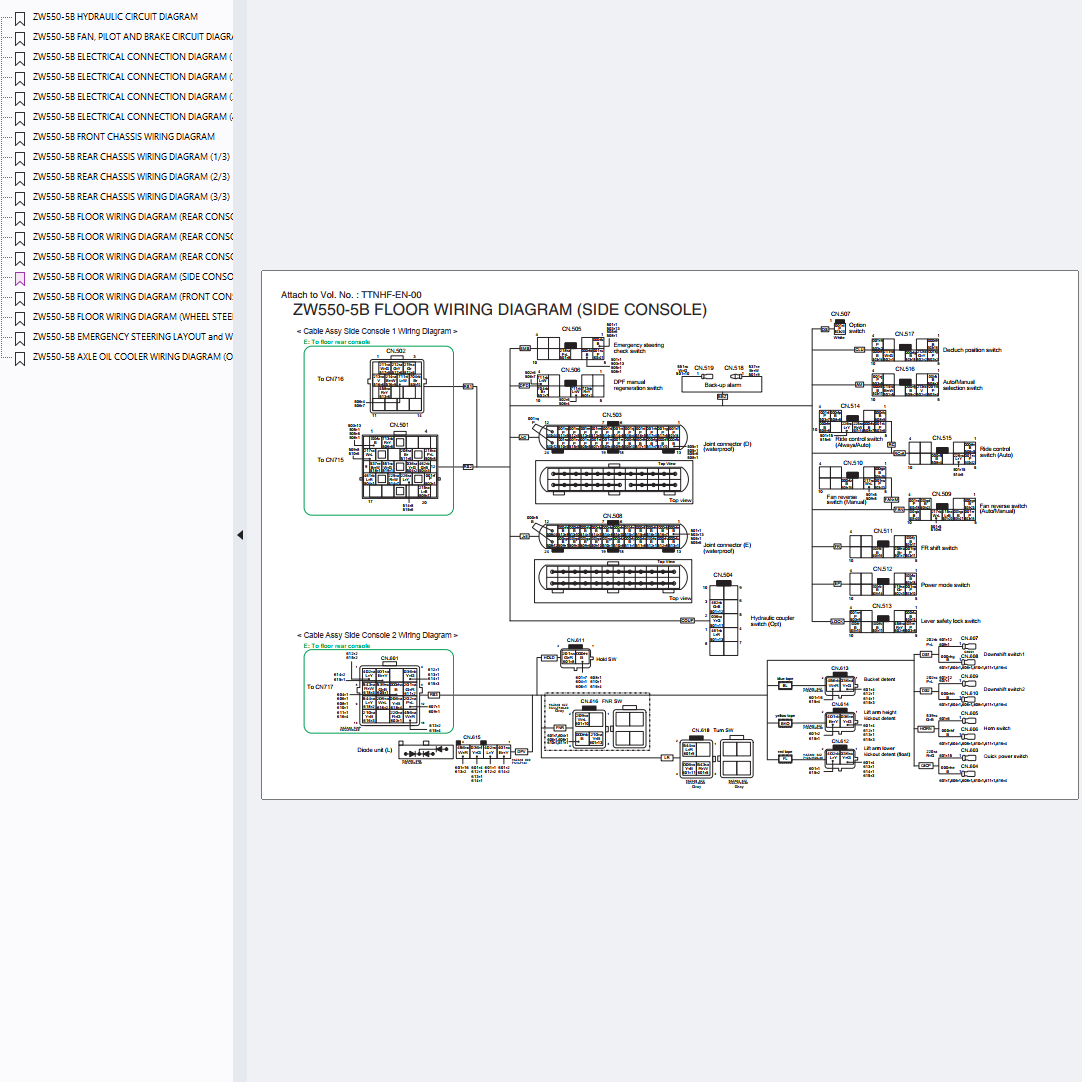The image size is (1082, 1082).
Task: Open FAN, PILOT AND BRAKE CIRCUIT bookmark
Action: [132, 37]
